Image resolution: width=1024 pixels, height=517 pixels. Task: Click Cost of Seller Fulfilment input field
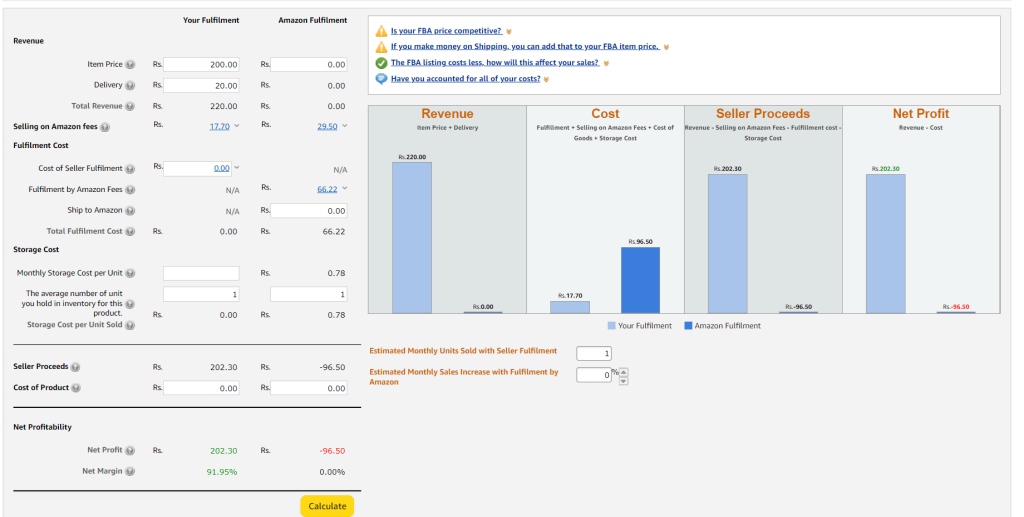[198, 168]
